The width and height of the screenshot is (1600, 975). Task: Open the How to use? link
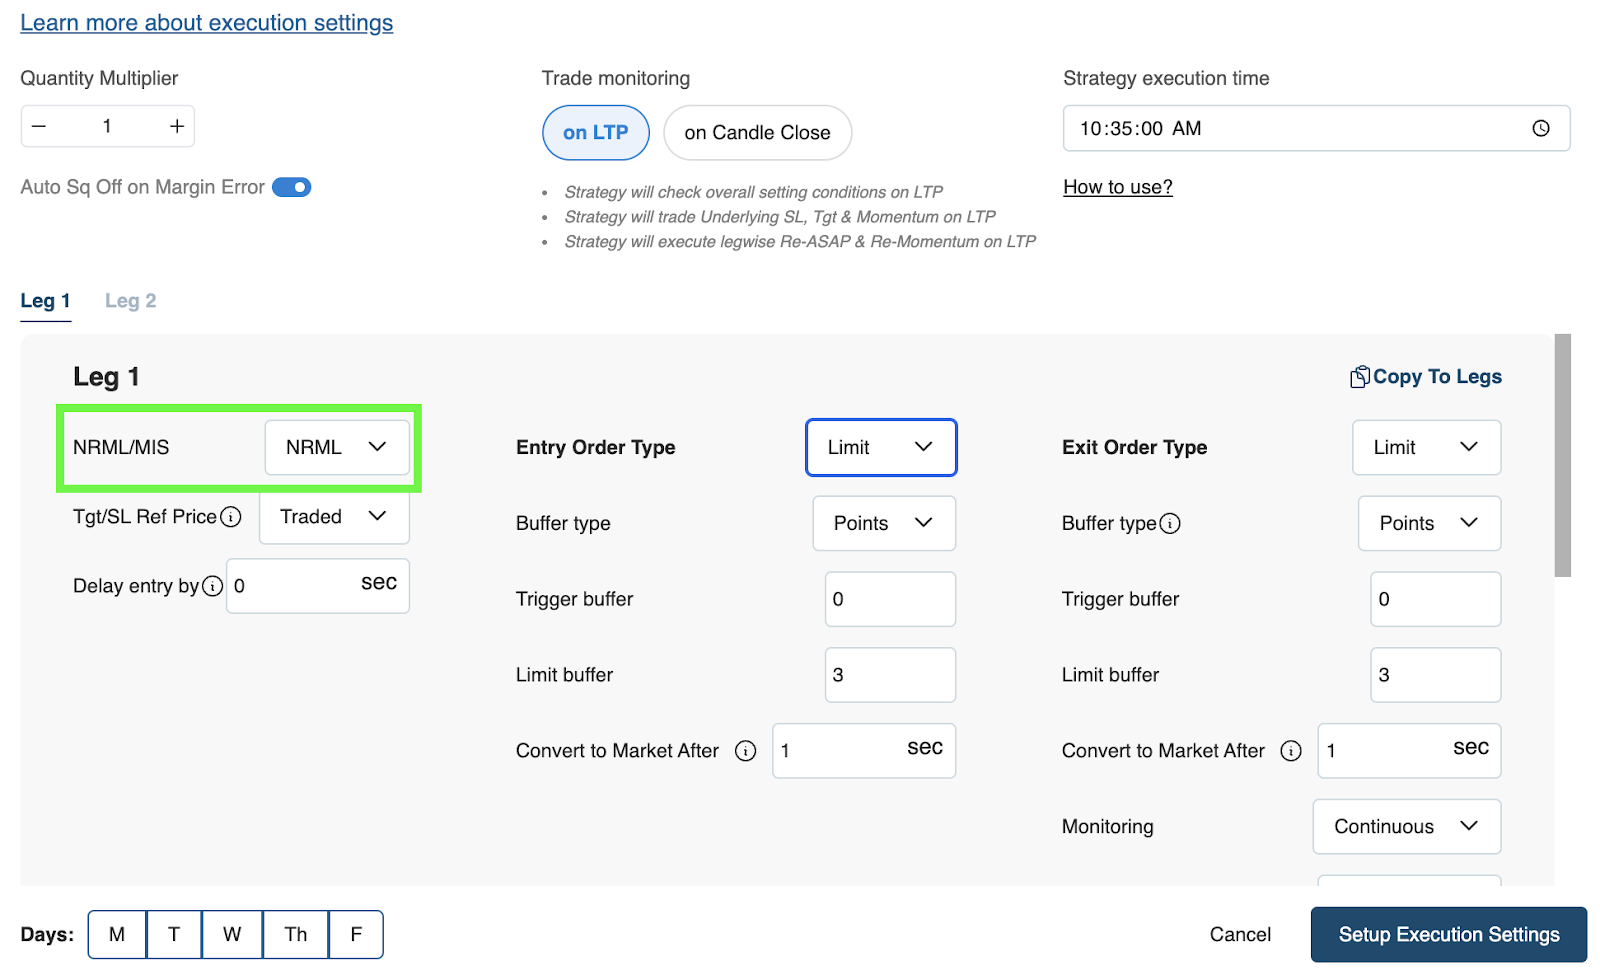point(1118,187)
